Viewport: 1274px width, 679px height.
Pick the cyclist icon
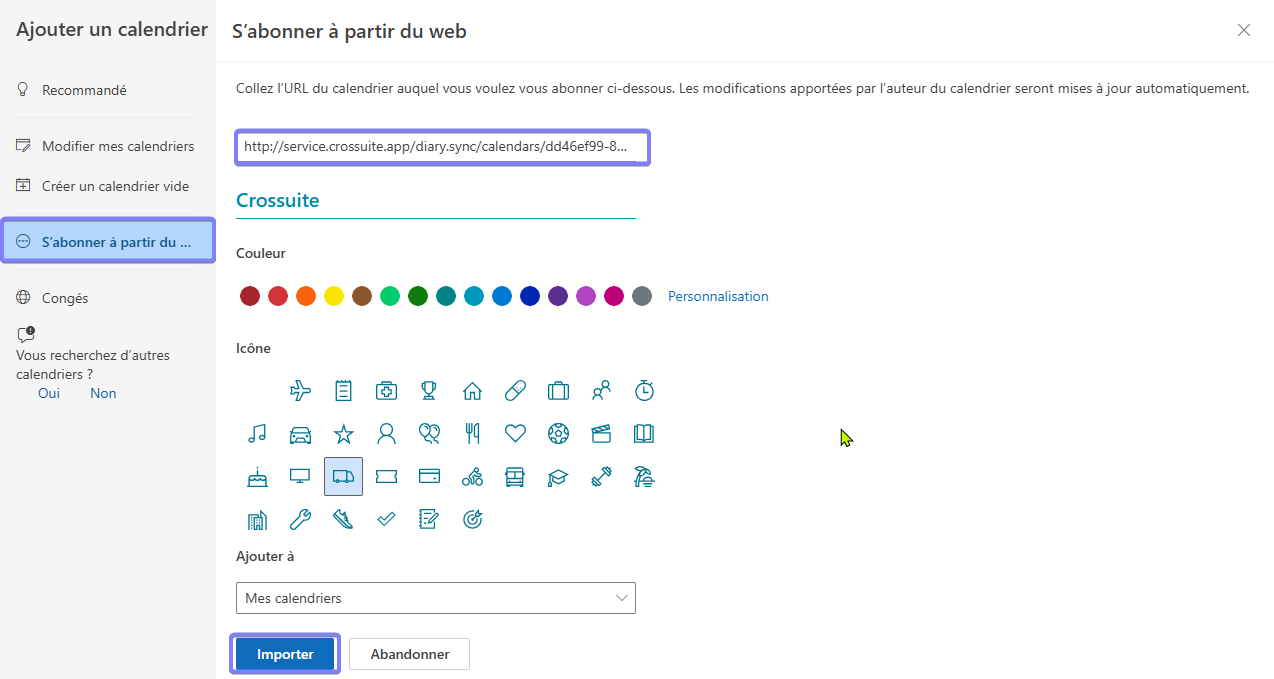[472, 477]
